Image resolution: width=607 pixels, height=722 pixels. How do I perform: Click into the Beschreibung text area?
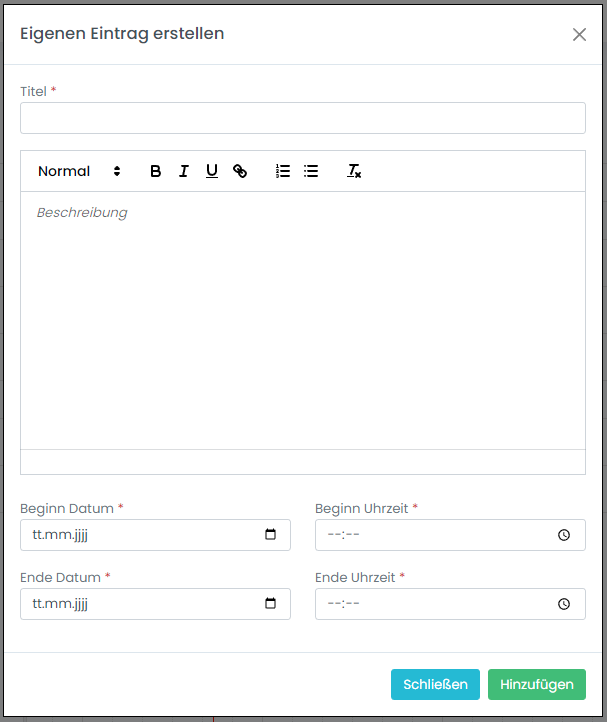tap(302, 320)
